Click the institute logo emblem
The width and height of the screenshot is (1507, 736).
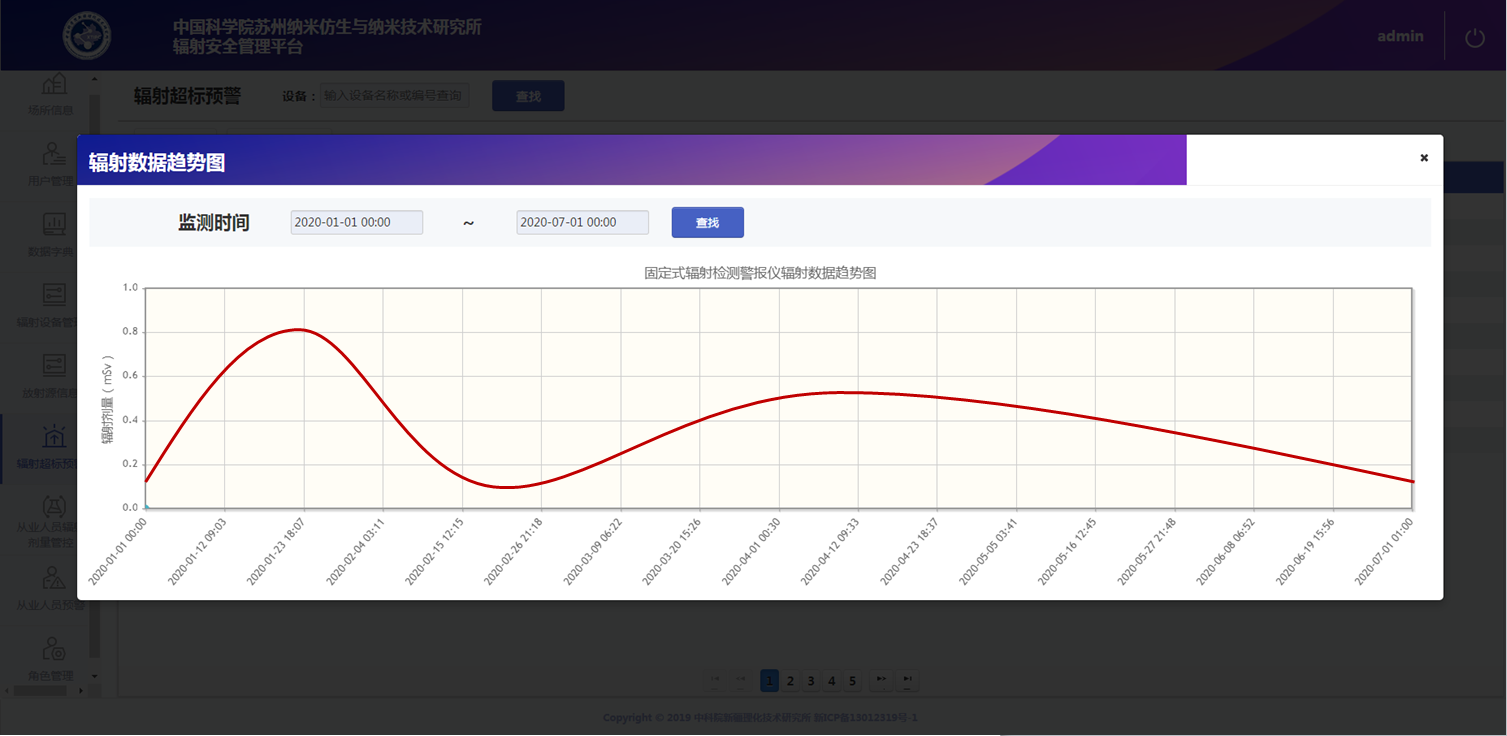(x=88, y=36)
